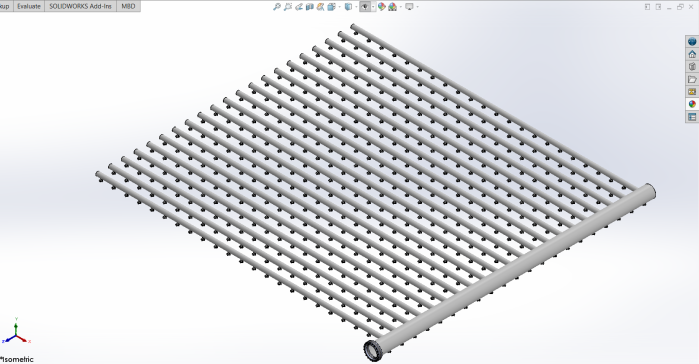This screenshot has height=364, width=699.
Task: Select the Zoom to Area tool
Action: 288,7
